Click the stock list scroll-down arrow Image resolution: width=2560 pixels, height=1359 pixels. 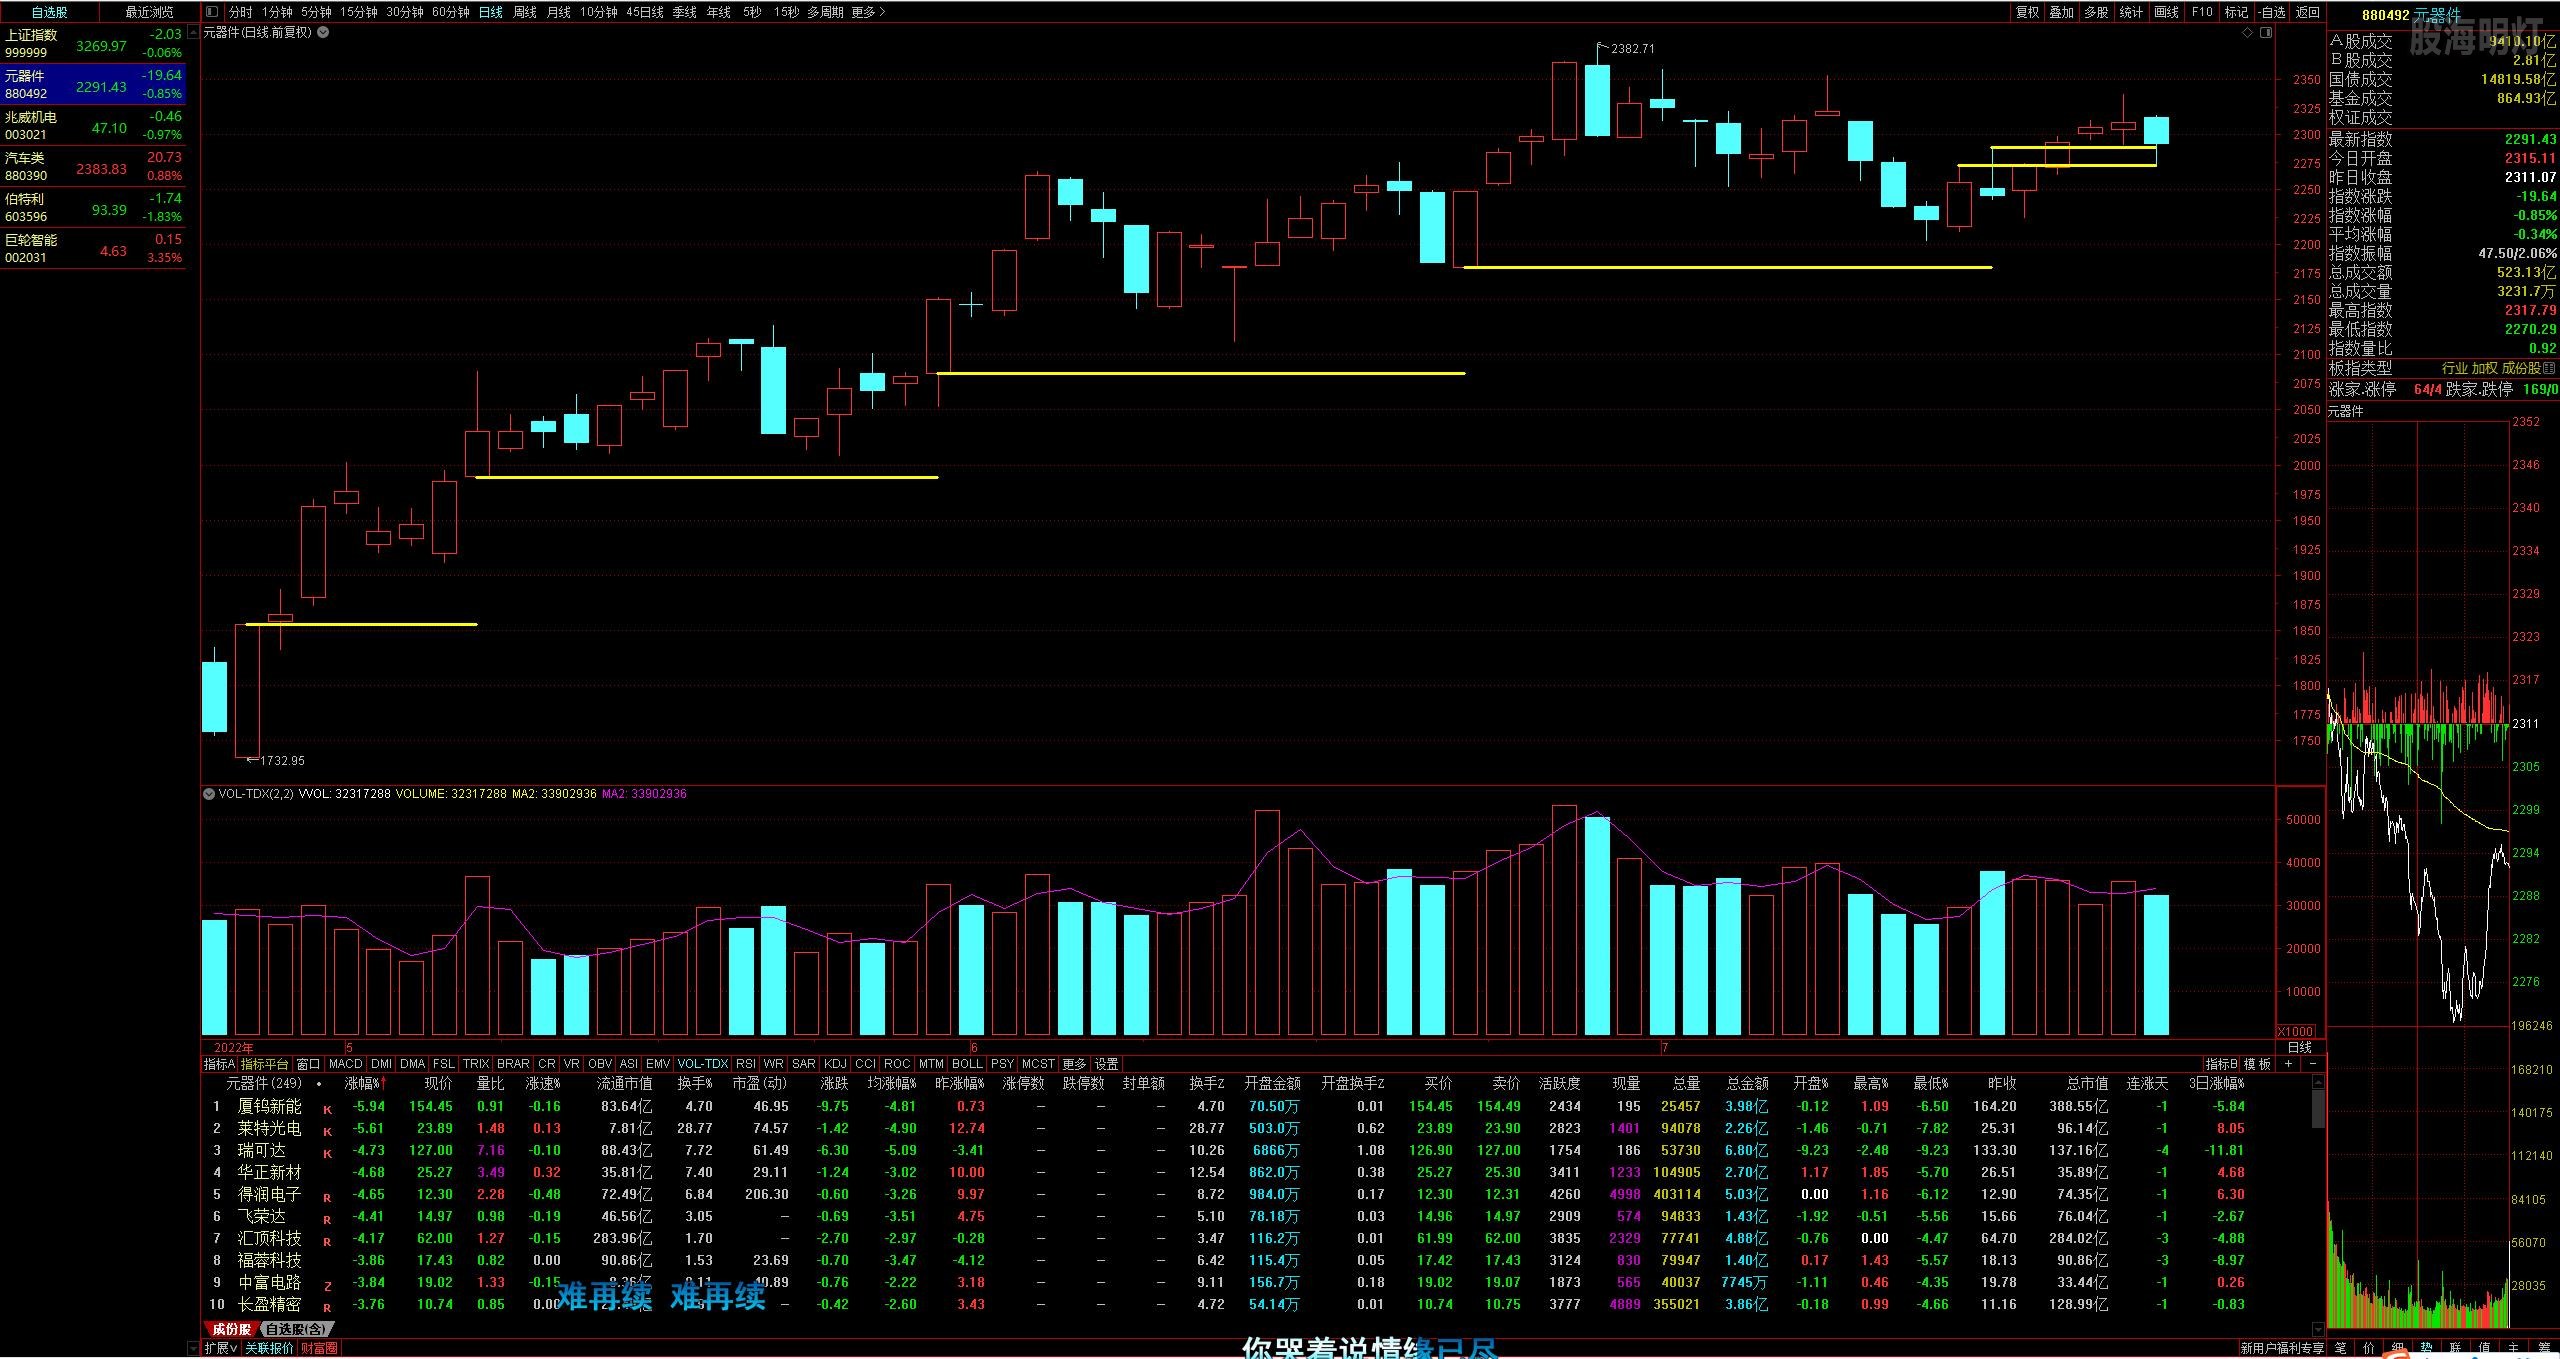point(2318,1329)
